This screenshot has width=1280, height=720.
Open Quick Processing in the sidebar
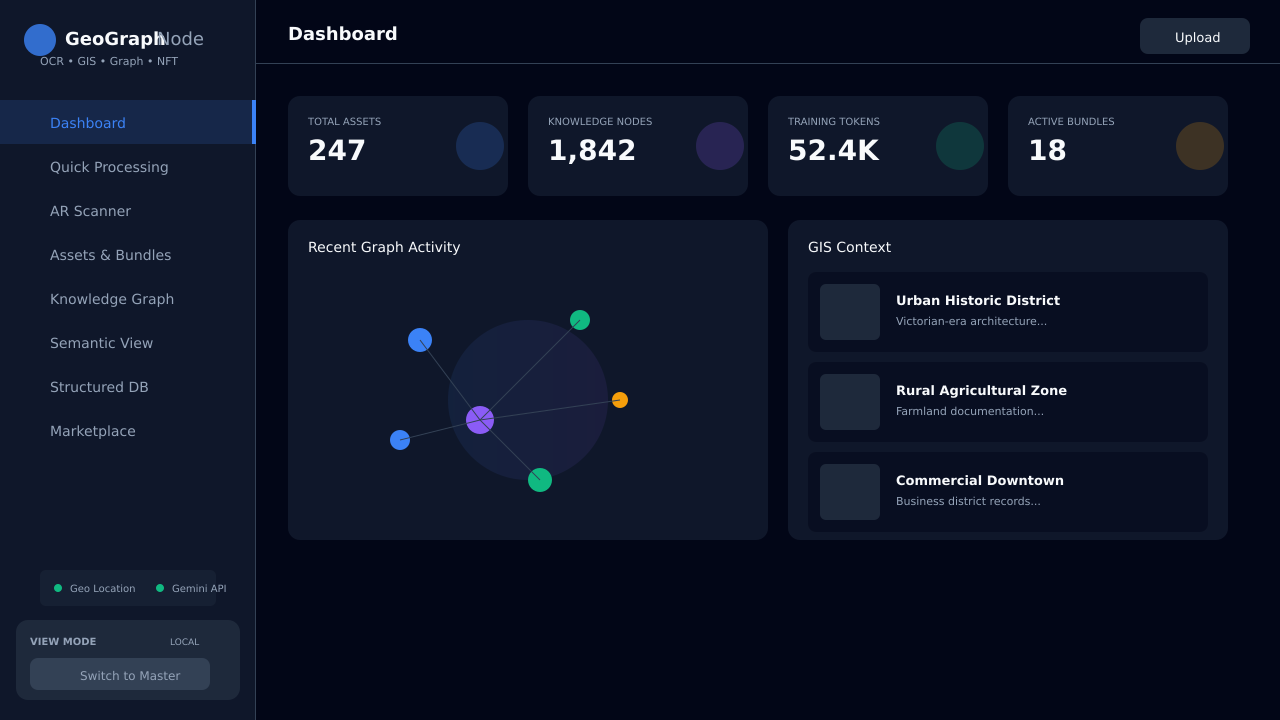tap(109, 167)
